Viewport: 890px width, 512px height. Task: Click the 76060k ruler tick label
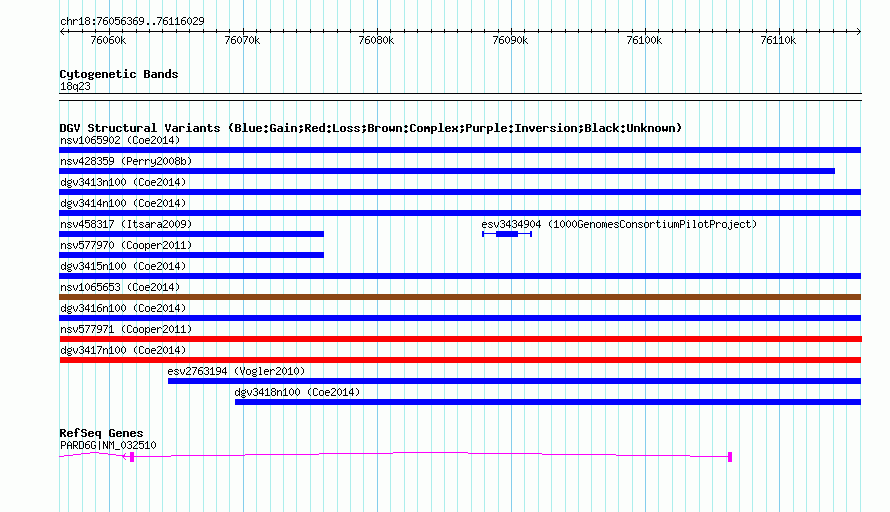[108, 40]
